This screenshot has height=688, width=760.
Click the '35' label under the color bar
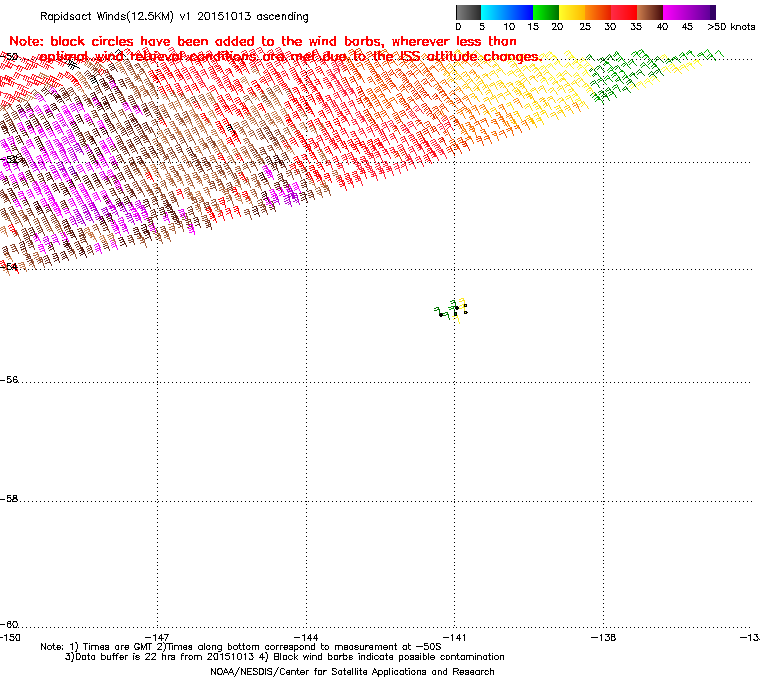pyautogui.click(x=636, y=27)
